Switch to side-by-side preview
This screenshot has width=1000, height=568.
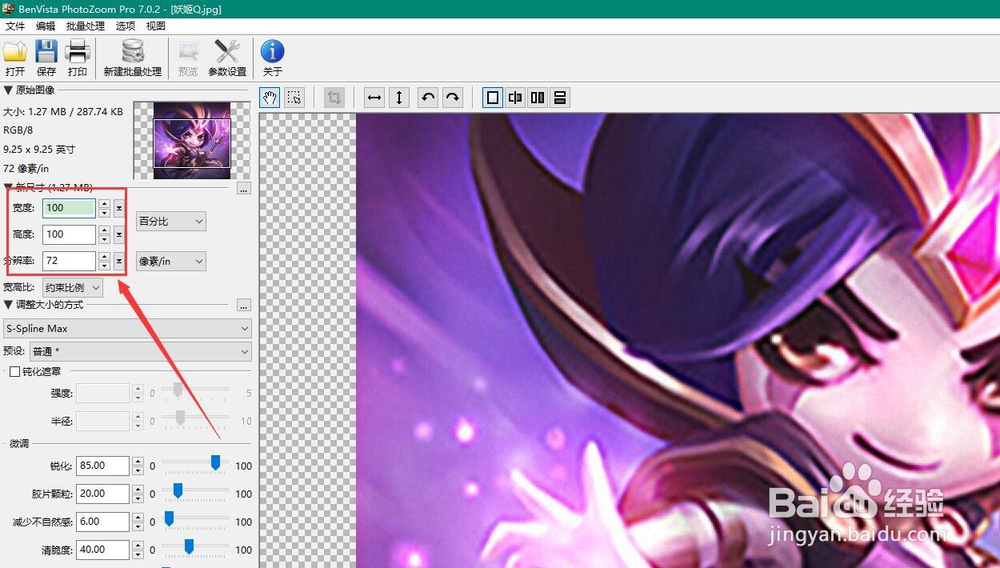point(538,98)
